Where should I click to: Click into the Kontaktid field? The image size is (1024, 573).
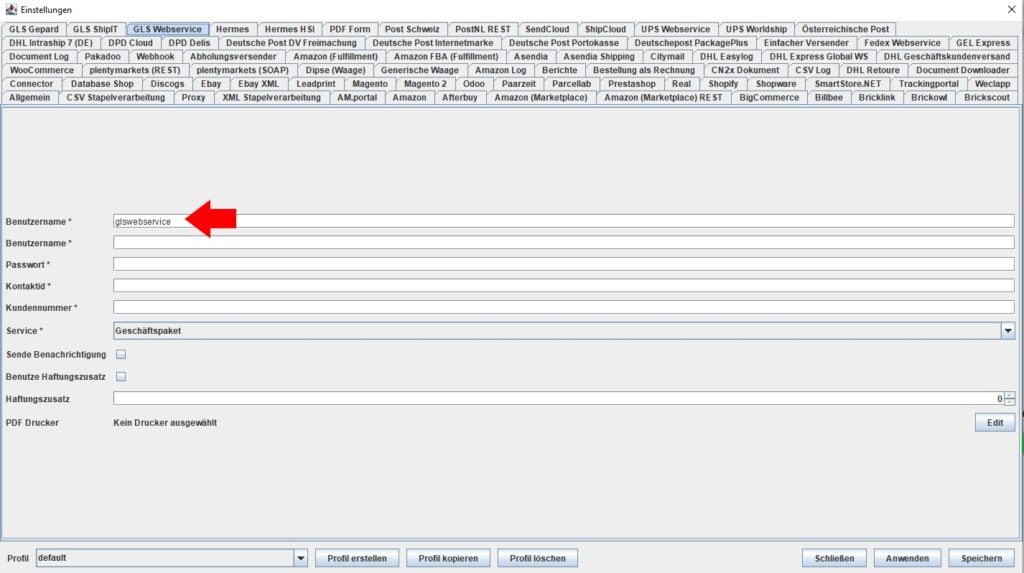coord(564,286)
